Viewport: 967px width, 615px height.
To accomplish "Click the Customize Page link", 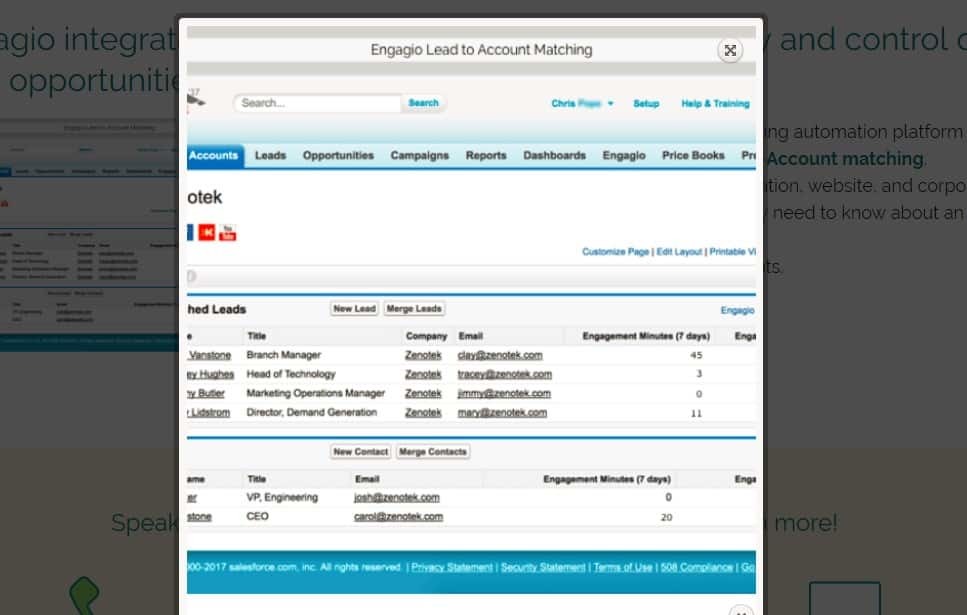I will point(615,252).
